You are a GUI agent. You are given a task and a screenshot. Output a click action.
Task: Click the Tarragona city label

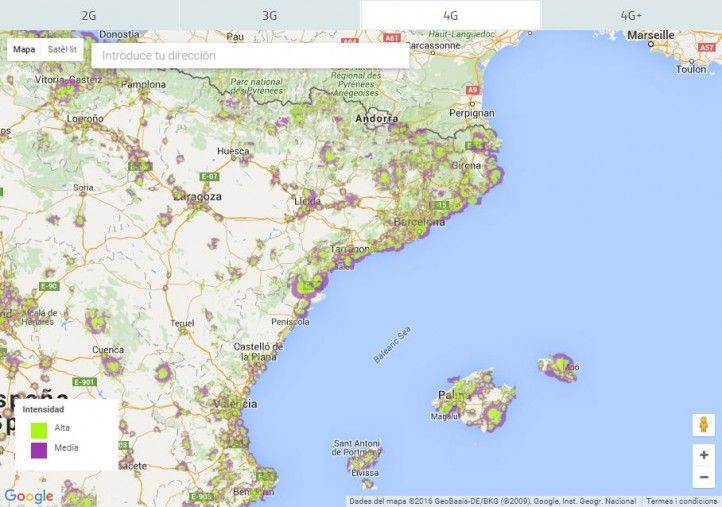(x=350, y=249)
